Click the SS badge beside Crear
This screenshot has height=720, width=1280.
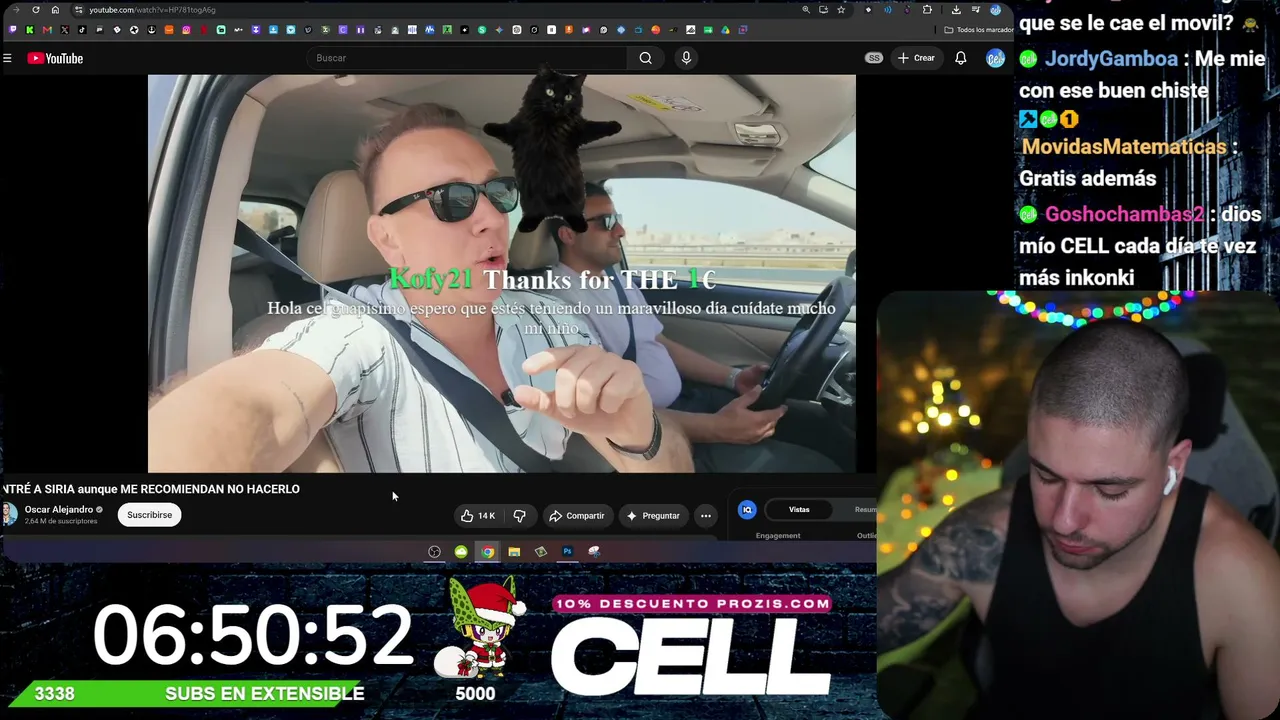(x=874, y=58)
